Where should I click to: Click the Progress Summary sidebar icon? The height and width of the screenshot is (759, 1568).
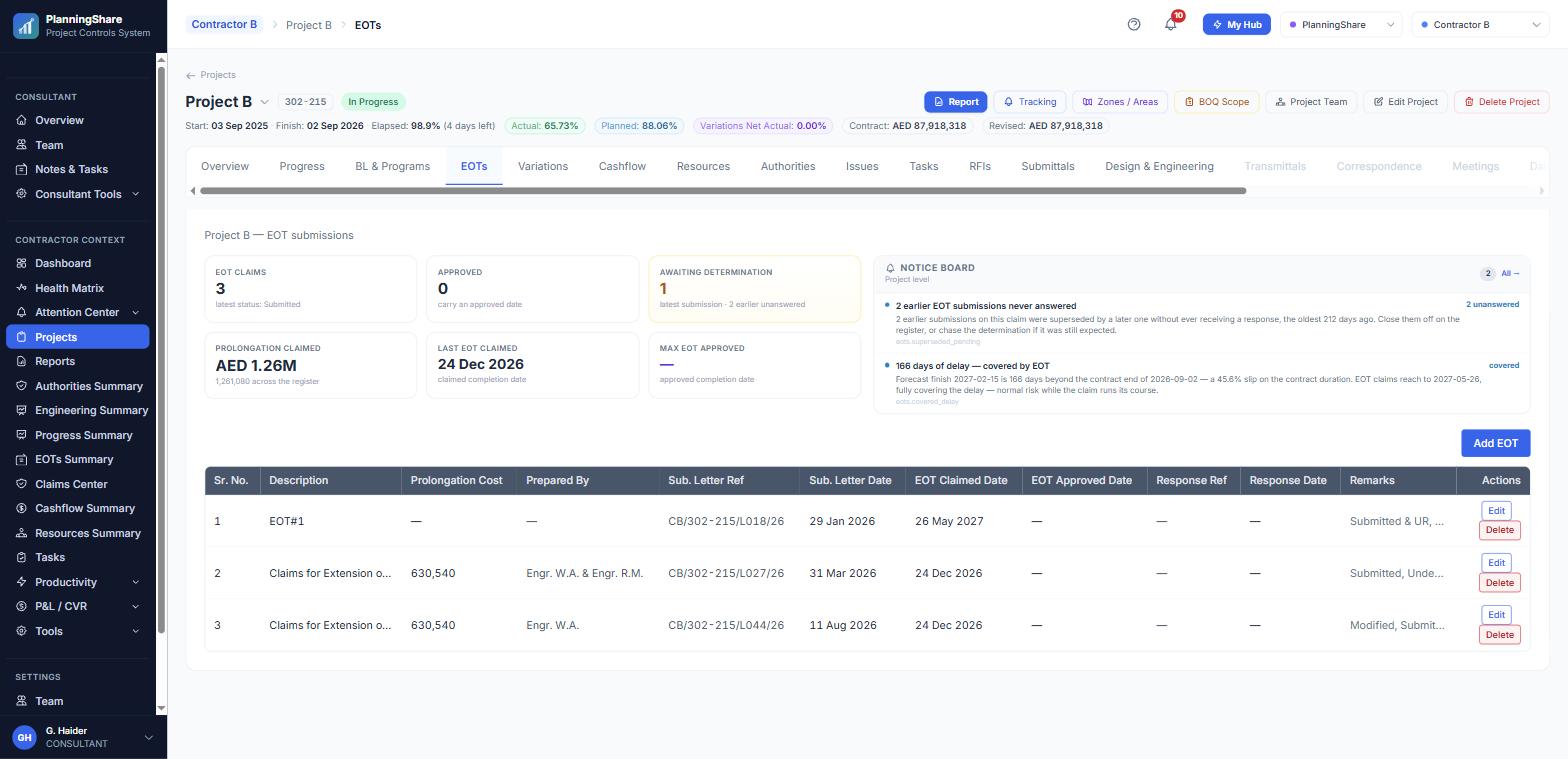click(22, 435)
